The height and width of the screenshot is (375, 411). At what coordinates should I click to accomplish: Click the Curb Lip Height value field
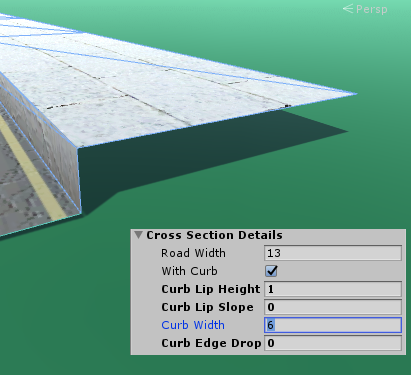coord(333,289)
